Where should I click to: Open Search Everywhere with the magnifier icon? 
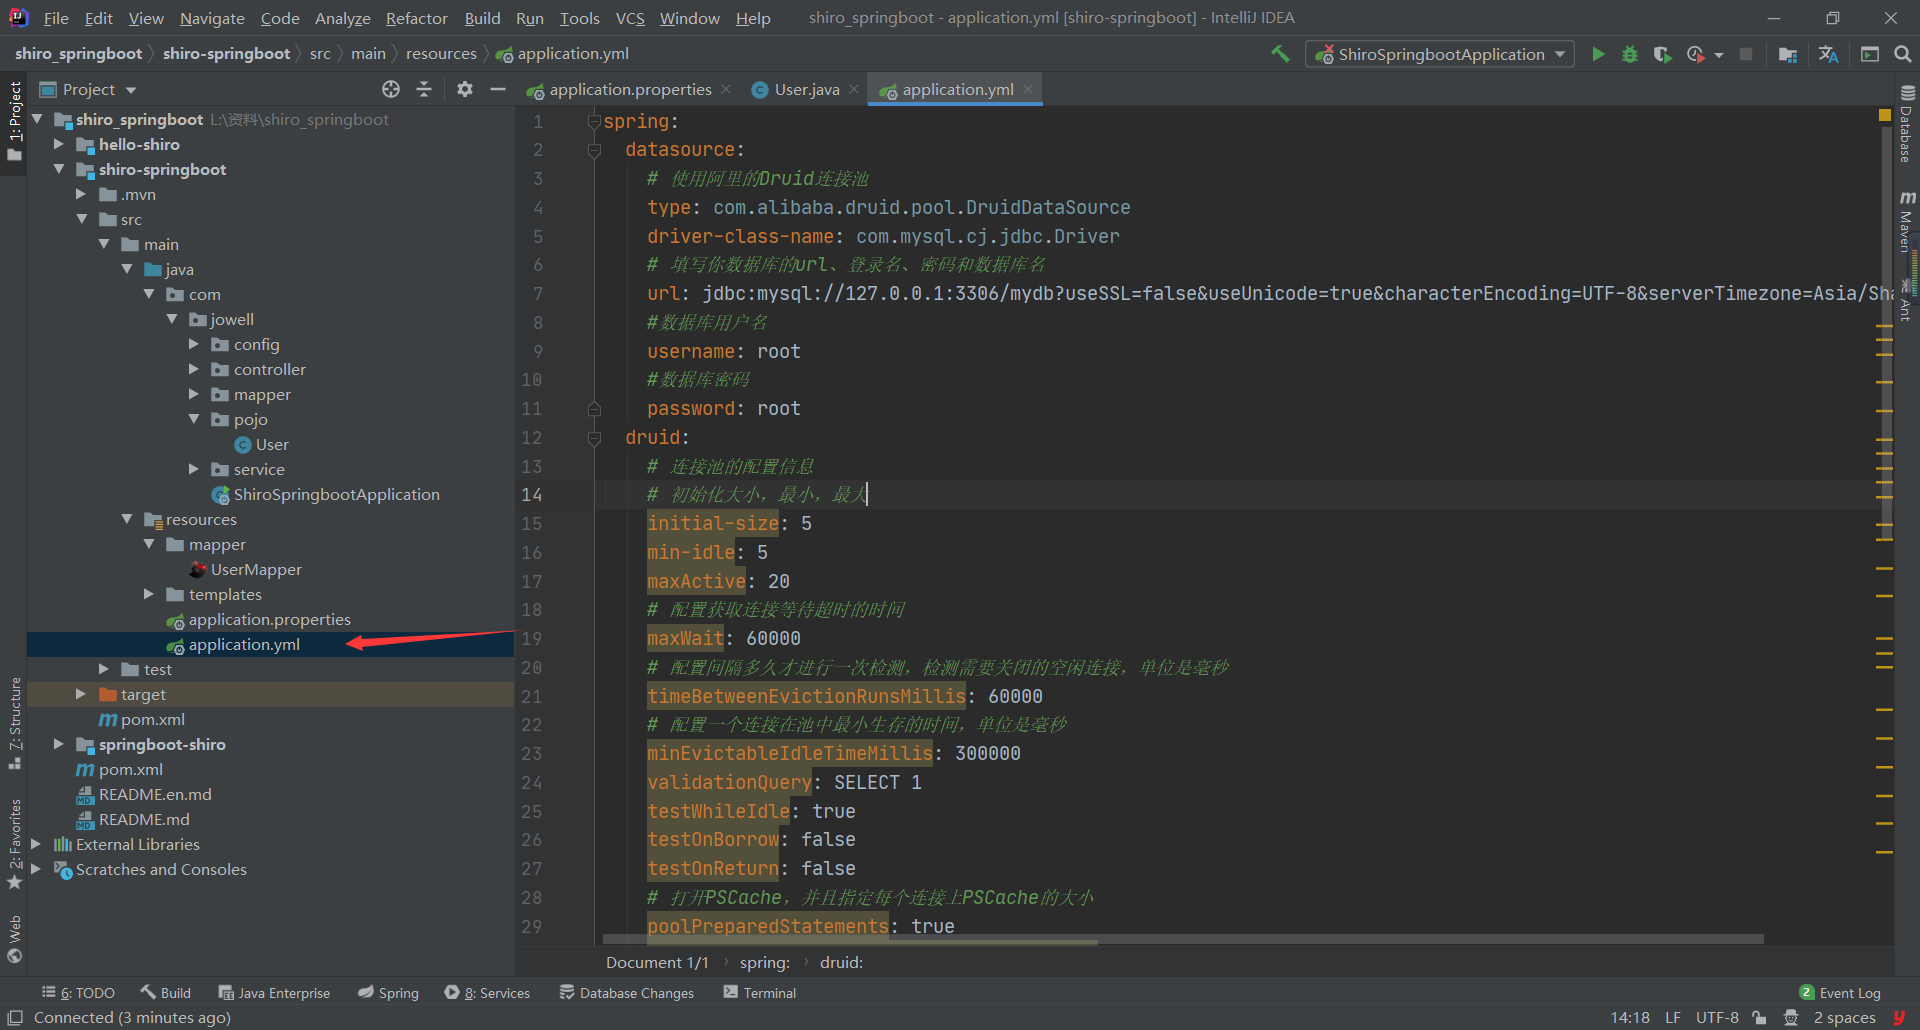point(1902,54)
